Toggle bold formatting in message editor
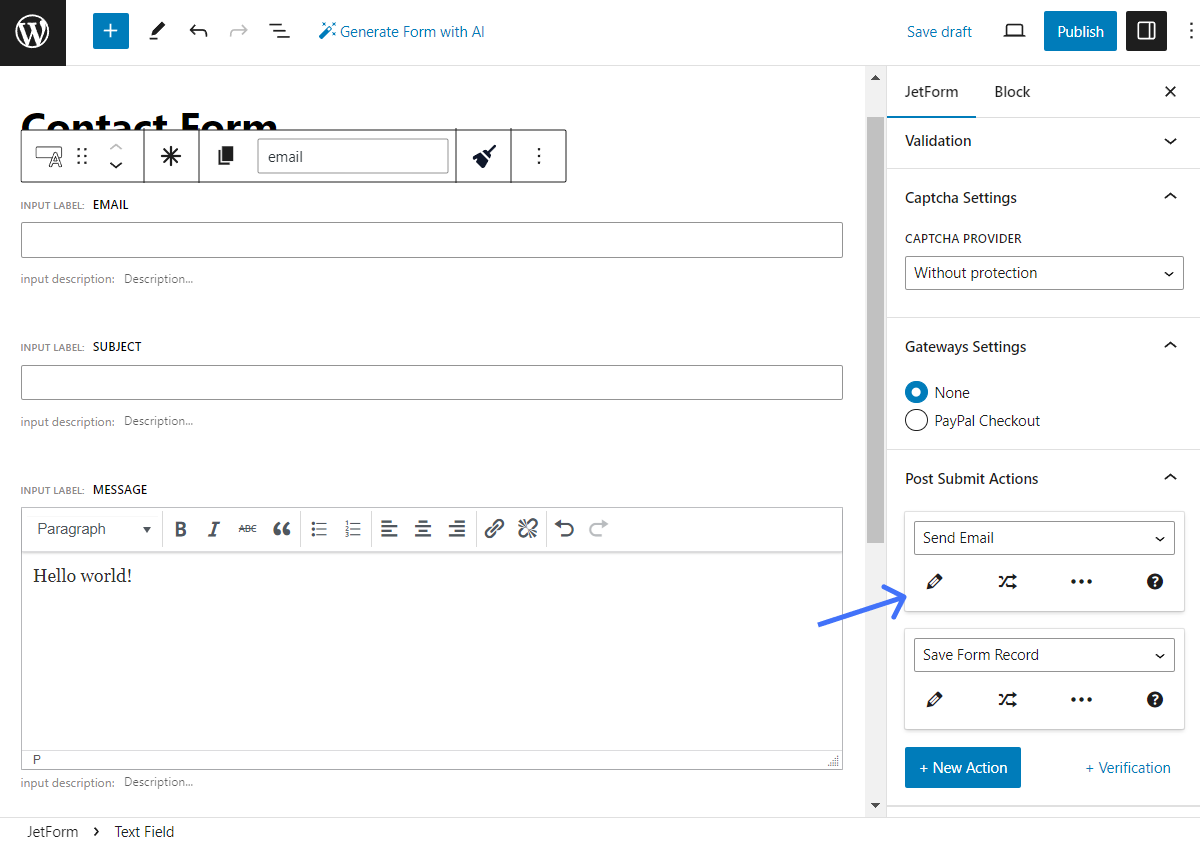Viewport: 1200px width, 842px height. click(x=181, y=529)
